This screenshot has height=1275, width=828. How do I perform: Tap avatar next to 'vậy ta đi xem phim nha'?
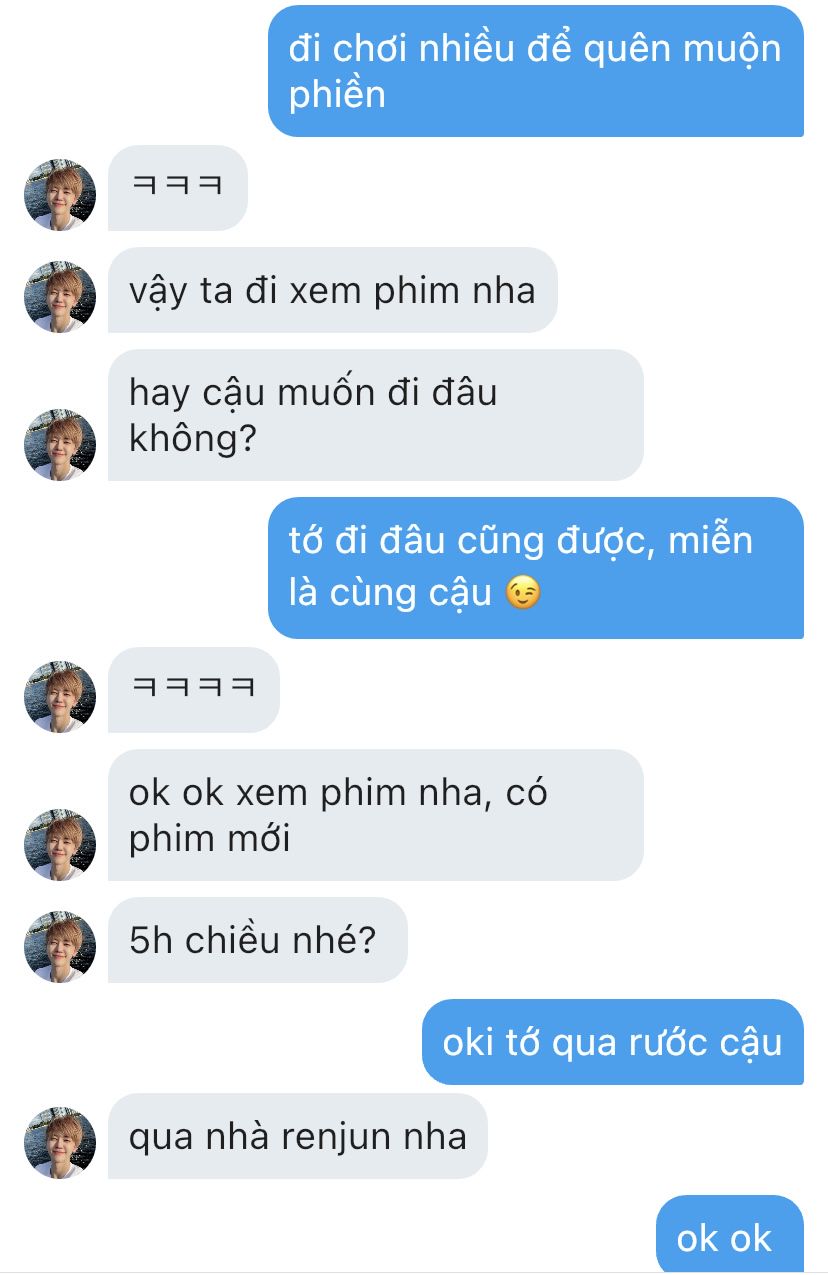60,296
